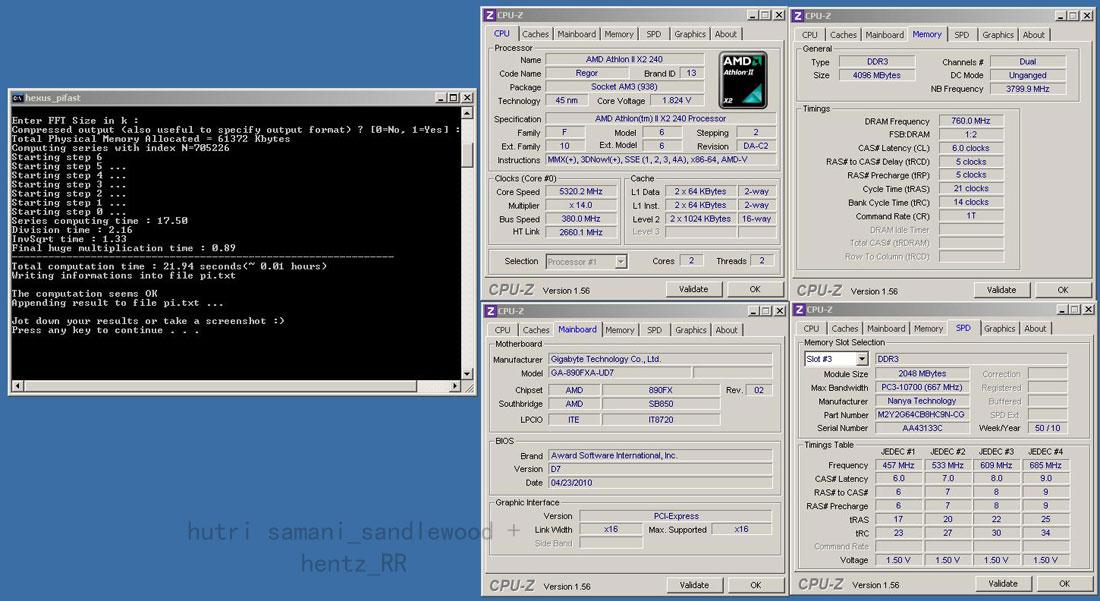Click the Module Size 2048 MBytes field
Viewport: 1100px width, 601px height.
click(922, 374)
